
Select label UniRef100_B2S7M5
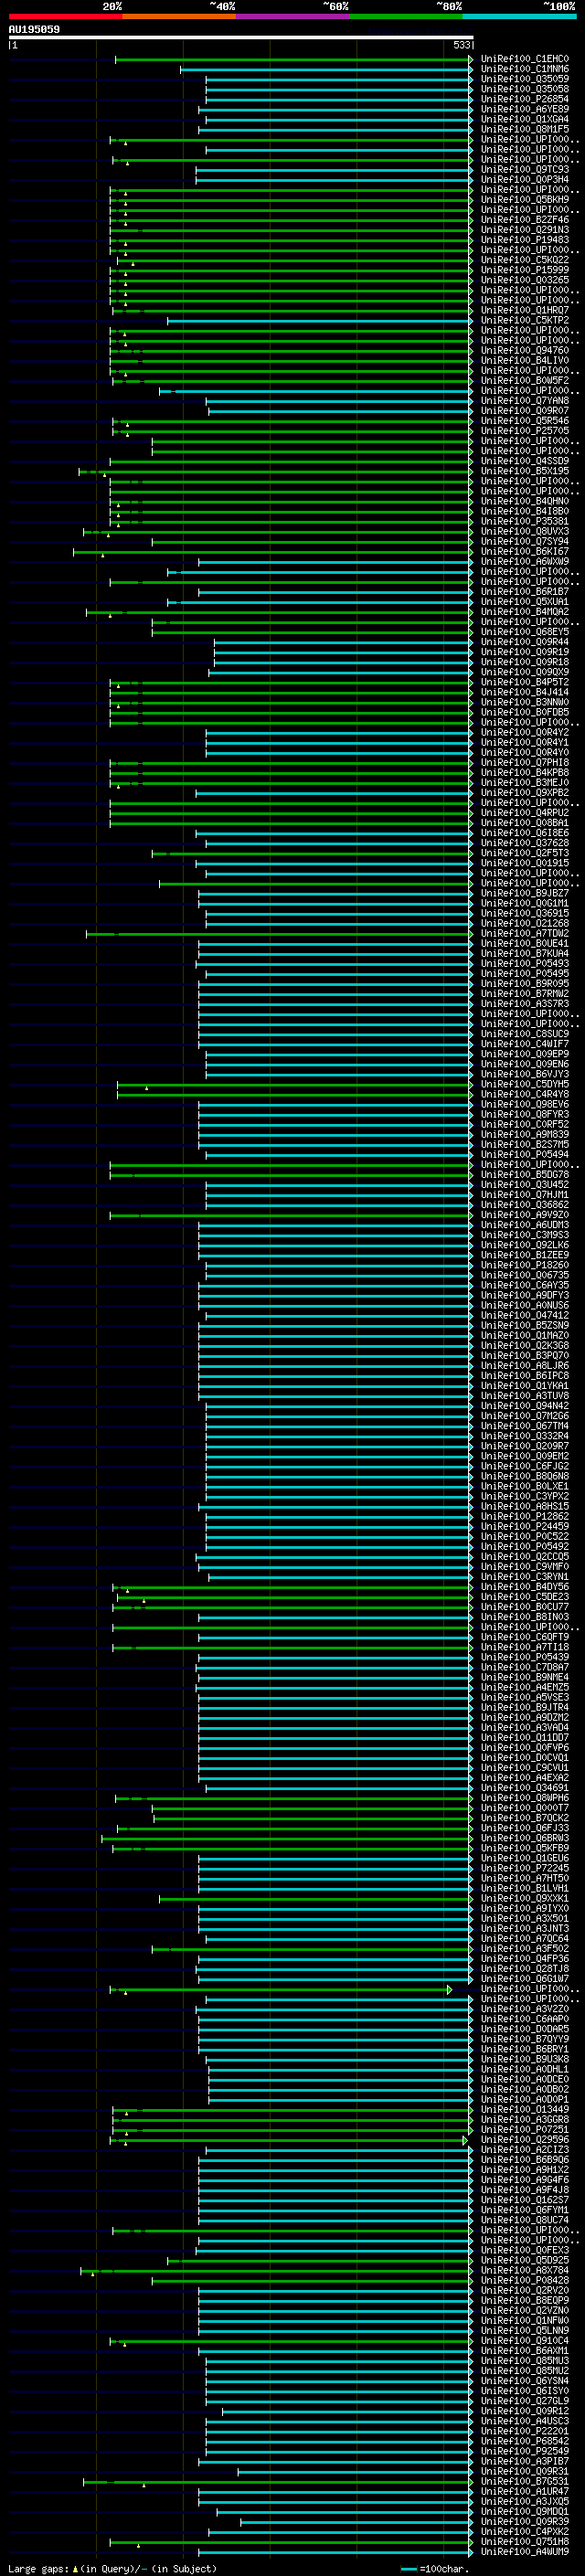click(x=524, y=1145)
